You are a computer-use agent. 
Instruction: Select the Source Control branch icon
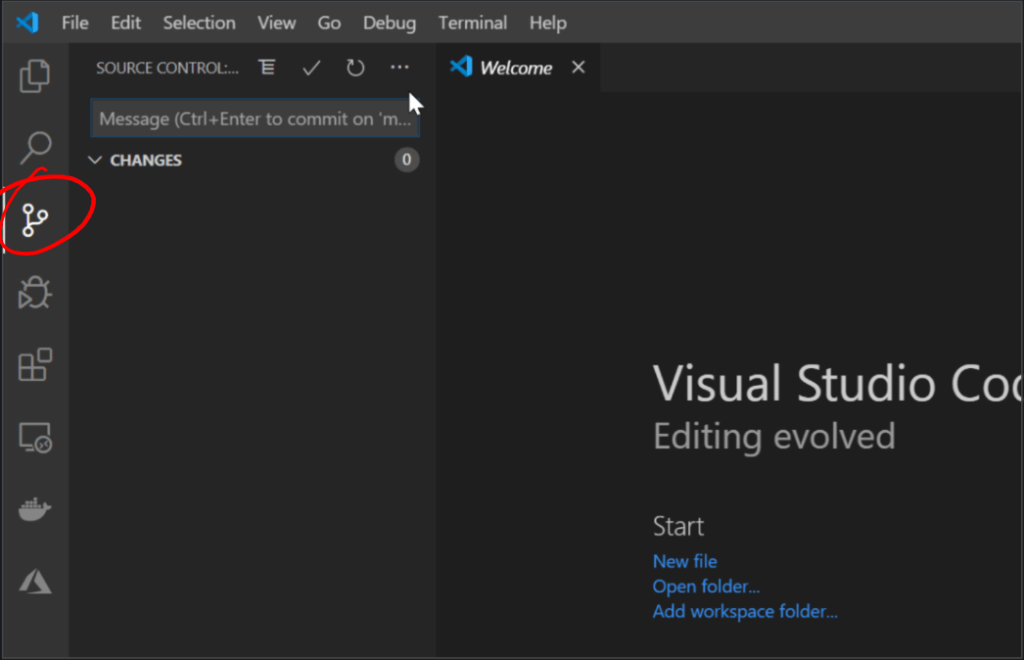tap(35, 220)
